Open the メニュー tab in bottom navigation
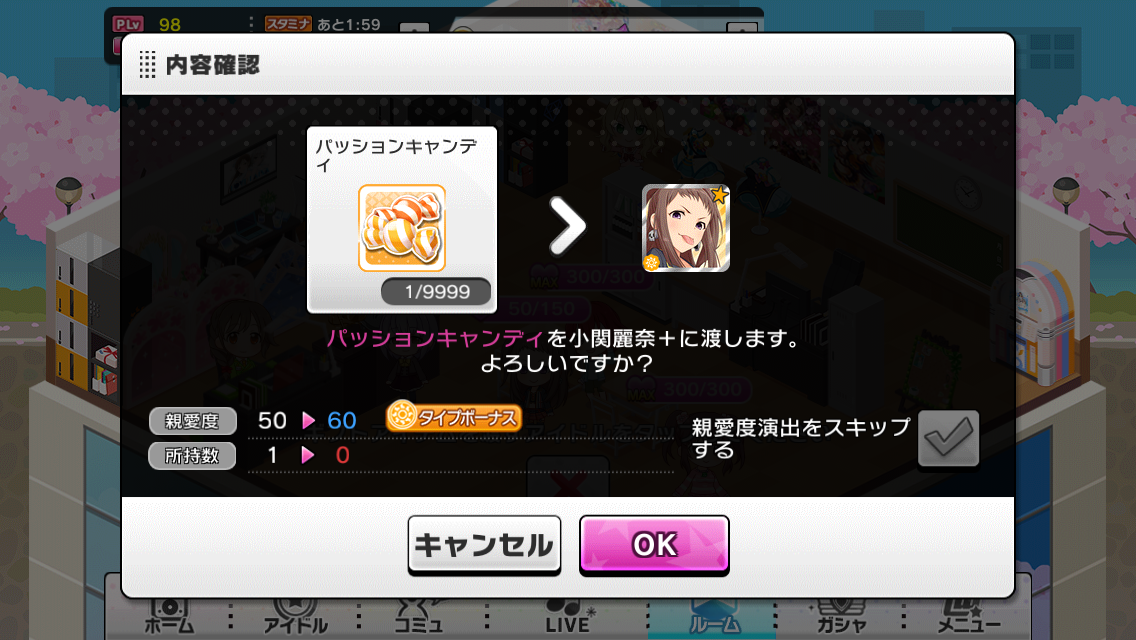The image size is (1136, 640). click(x=969, y=618)
